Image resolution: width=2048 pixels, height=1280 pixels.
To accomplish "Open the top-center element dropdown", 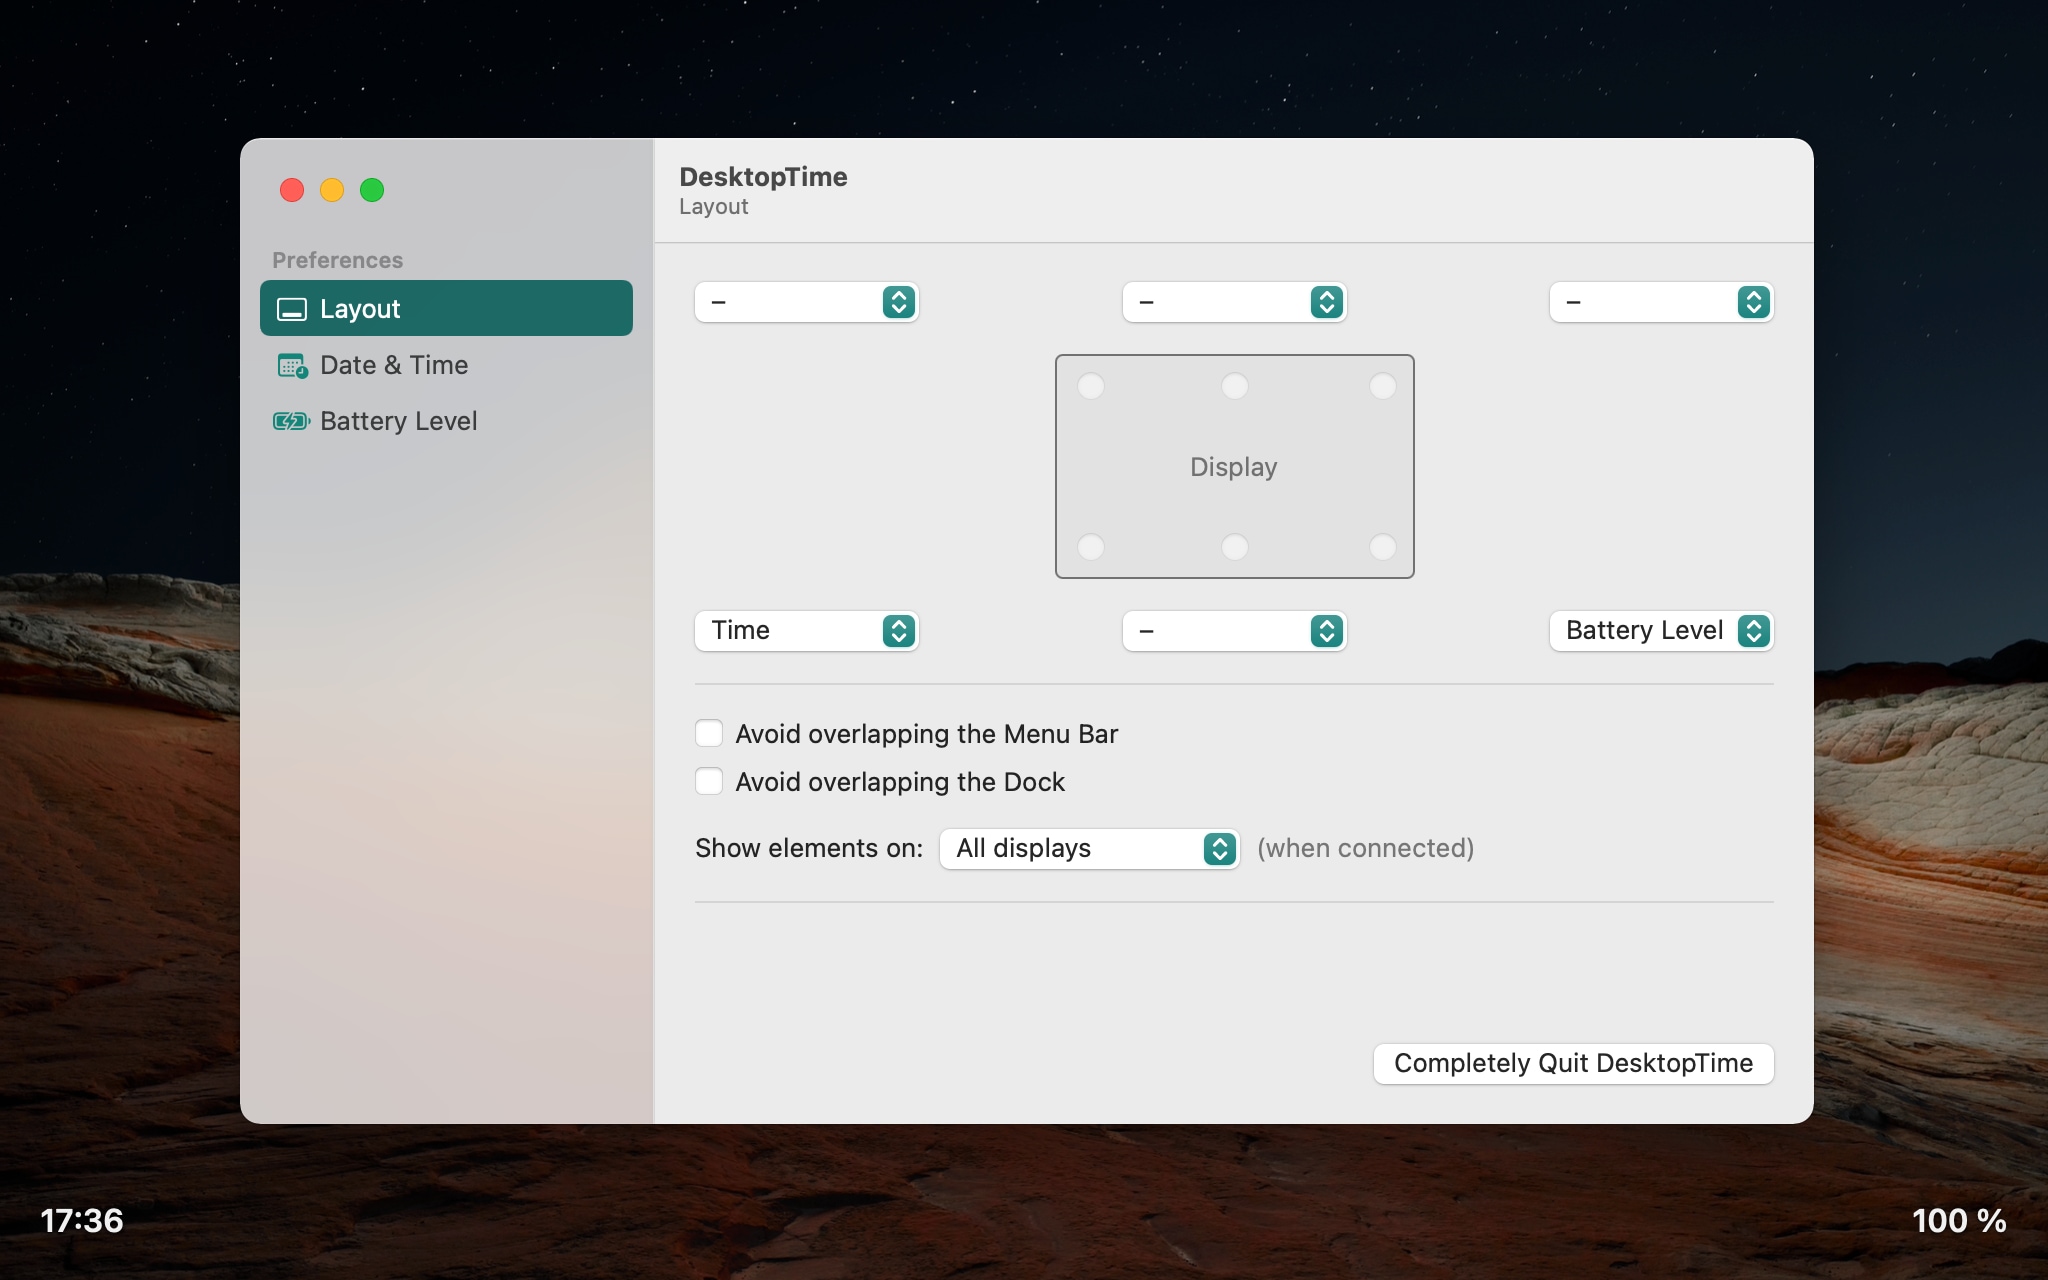I will (x=1234, y=302).
